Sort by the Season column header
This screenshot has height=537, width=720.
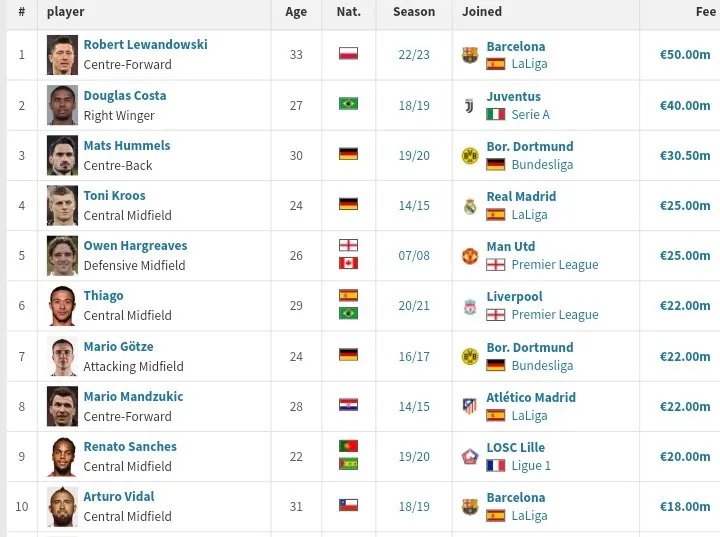point(413,12)
